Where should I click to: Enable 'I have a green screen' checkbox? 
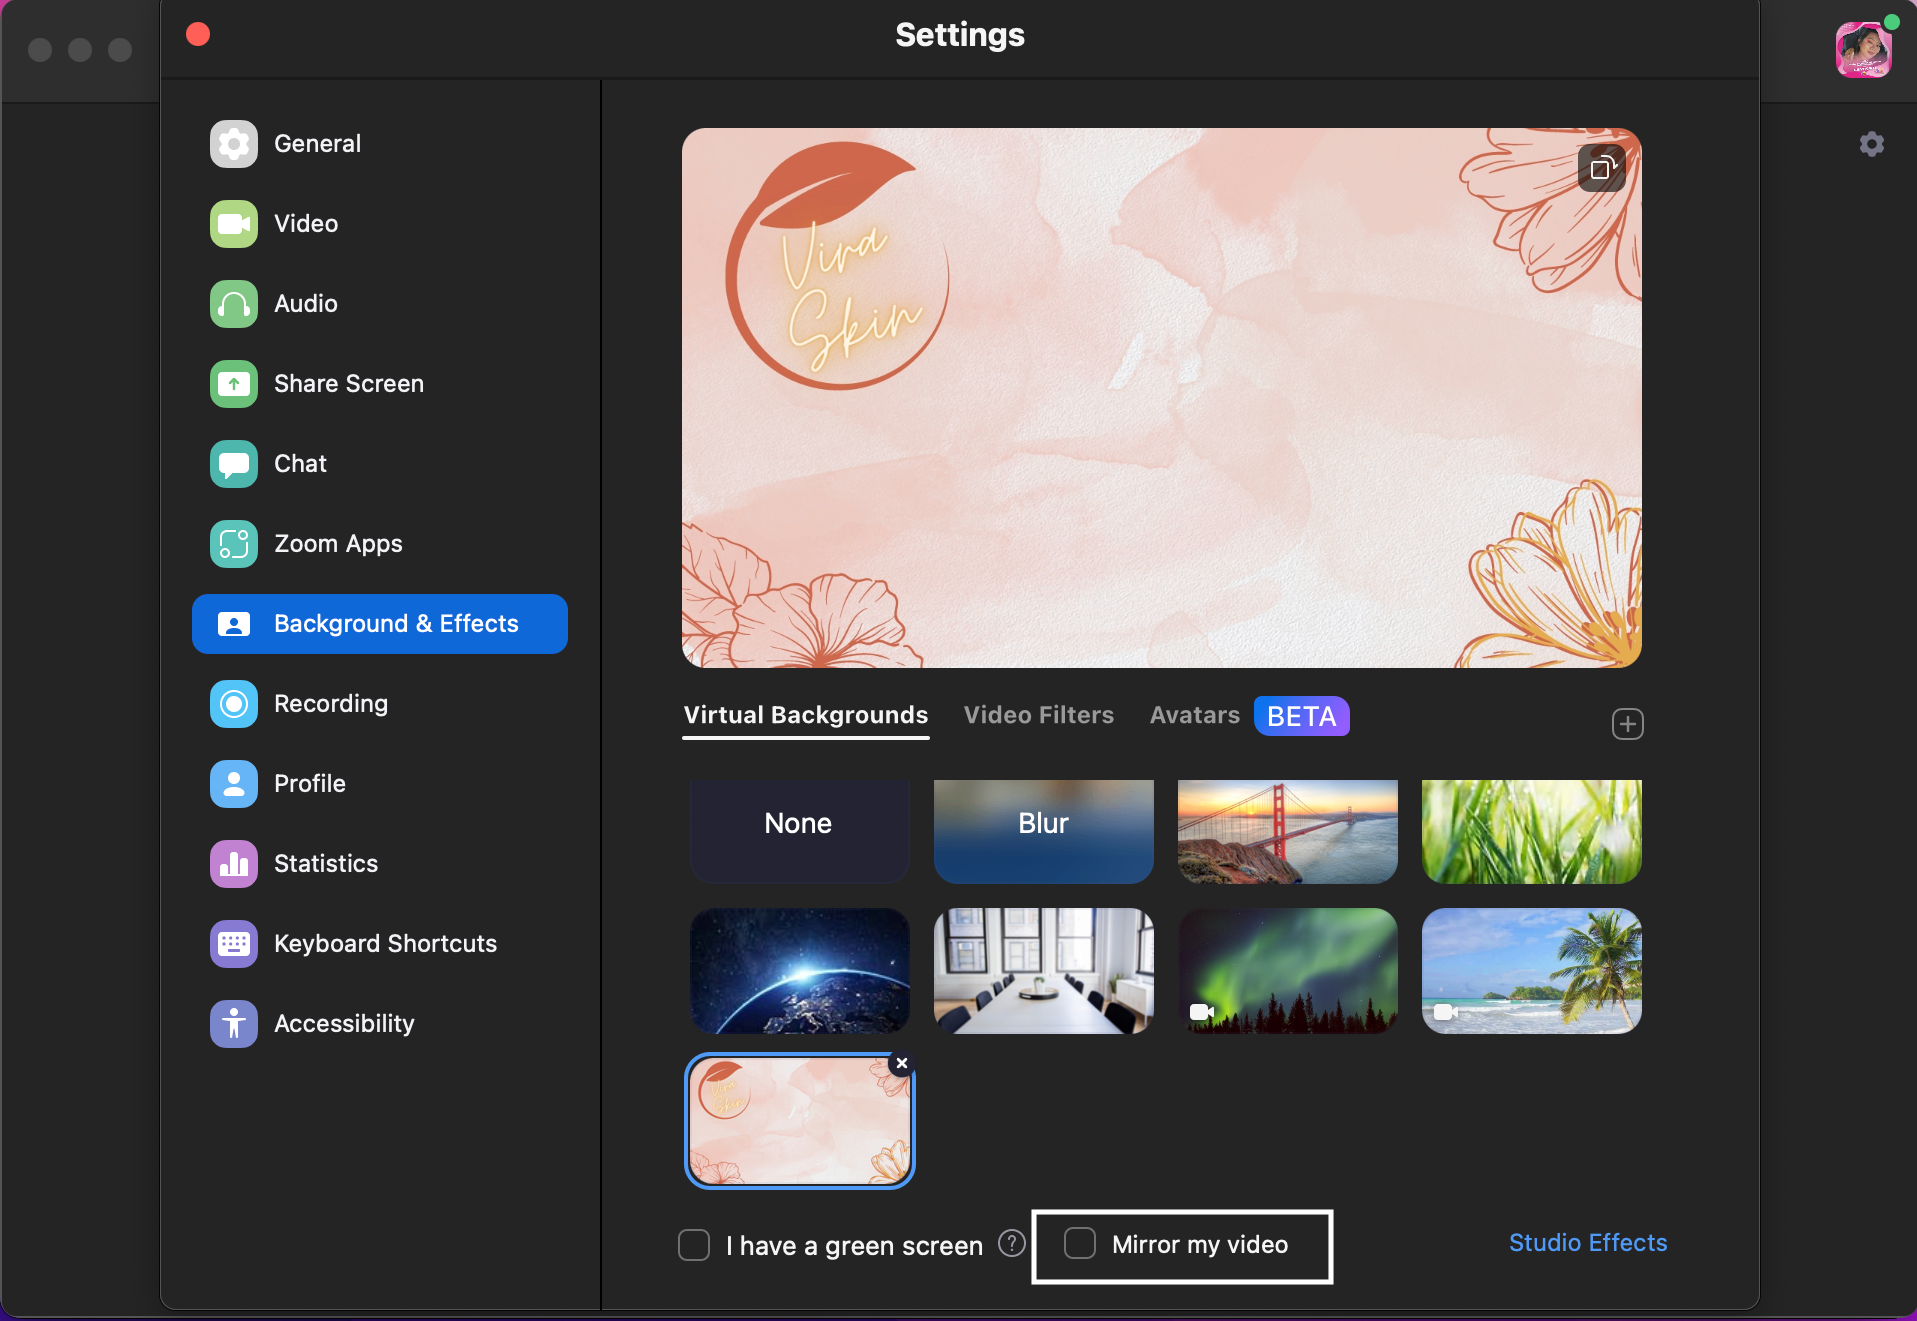[694, 1245]
